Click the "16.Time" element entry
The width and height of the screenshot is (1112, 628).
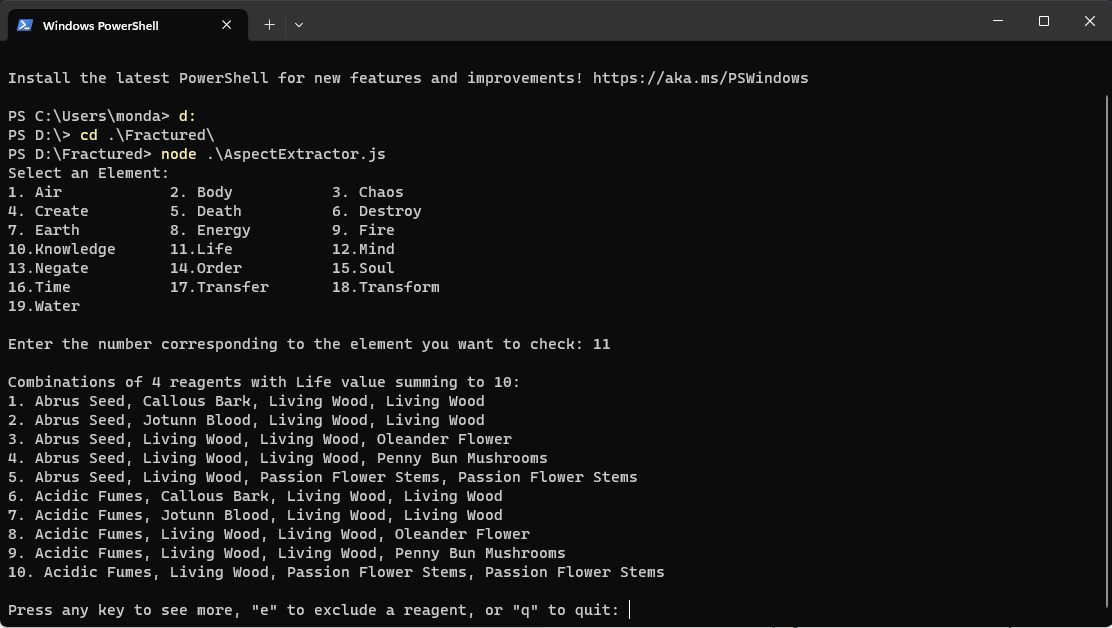pyautogui.click(x=39, y=287)
